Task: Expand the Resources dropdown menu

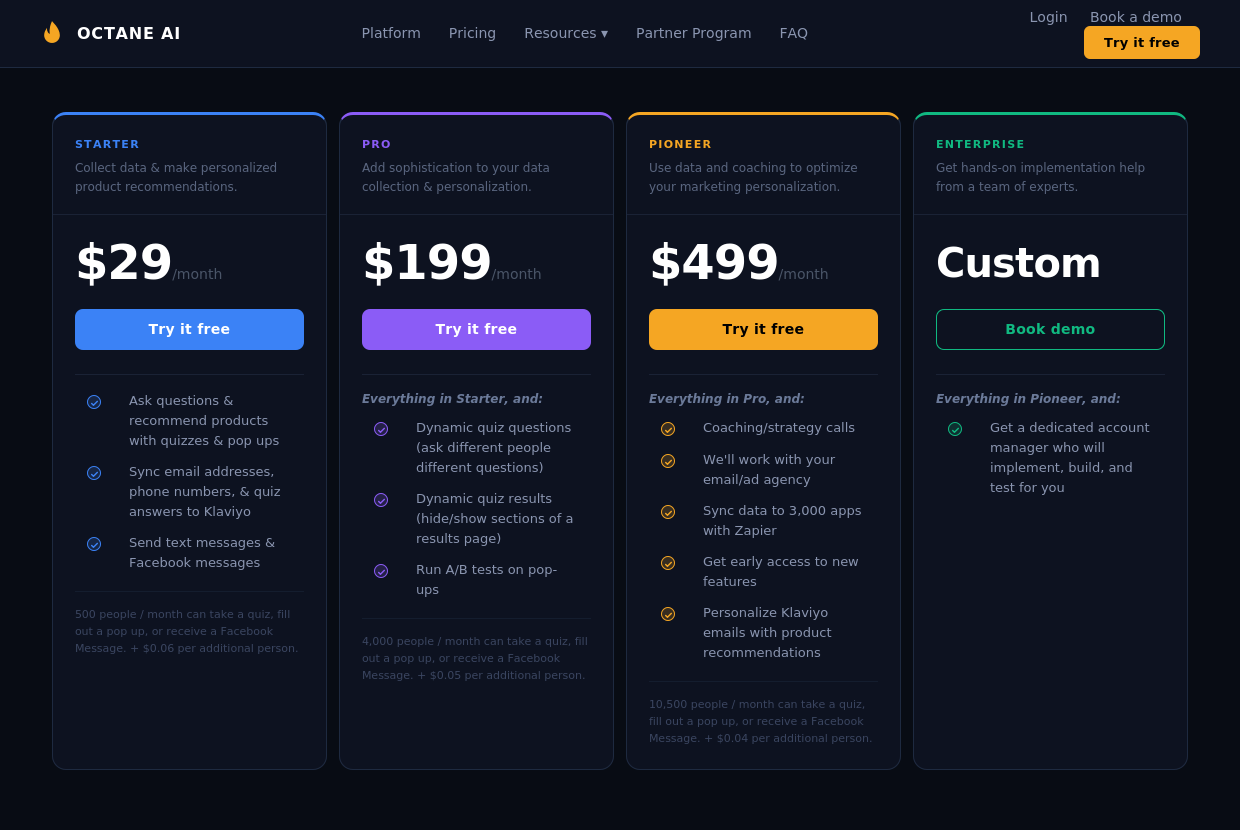Action: 566,33
